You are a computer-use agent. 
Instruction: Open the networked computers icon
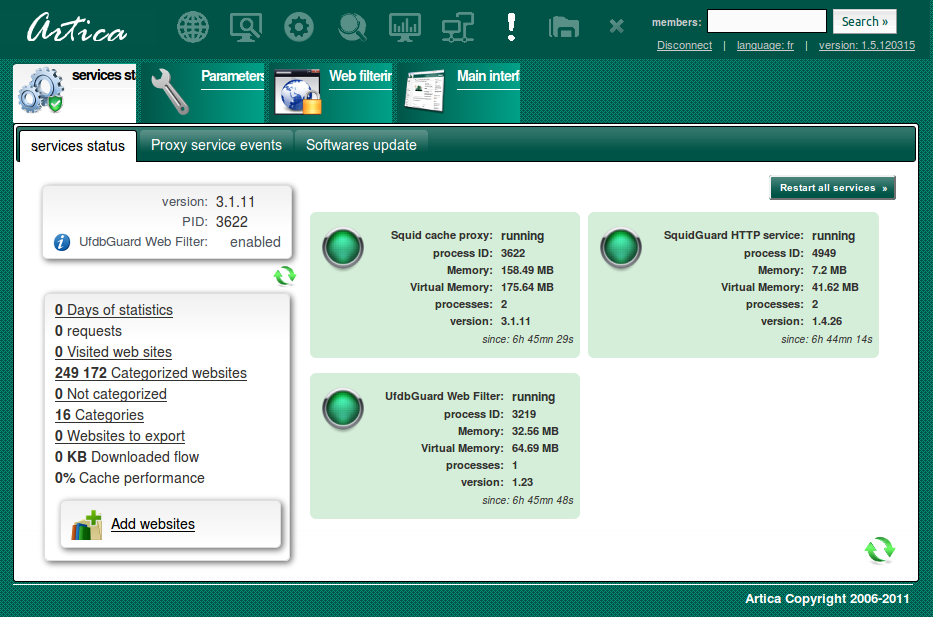click(x=458, y=27)
